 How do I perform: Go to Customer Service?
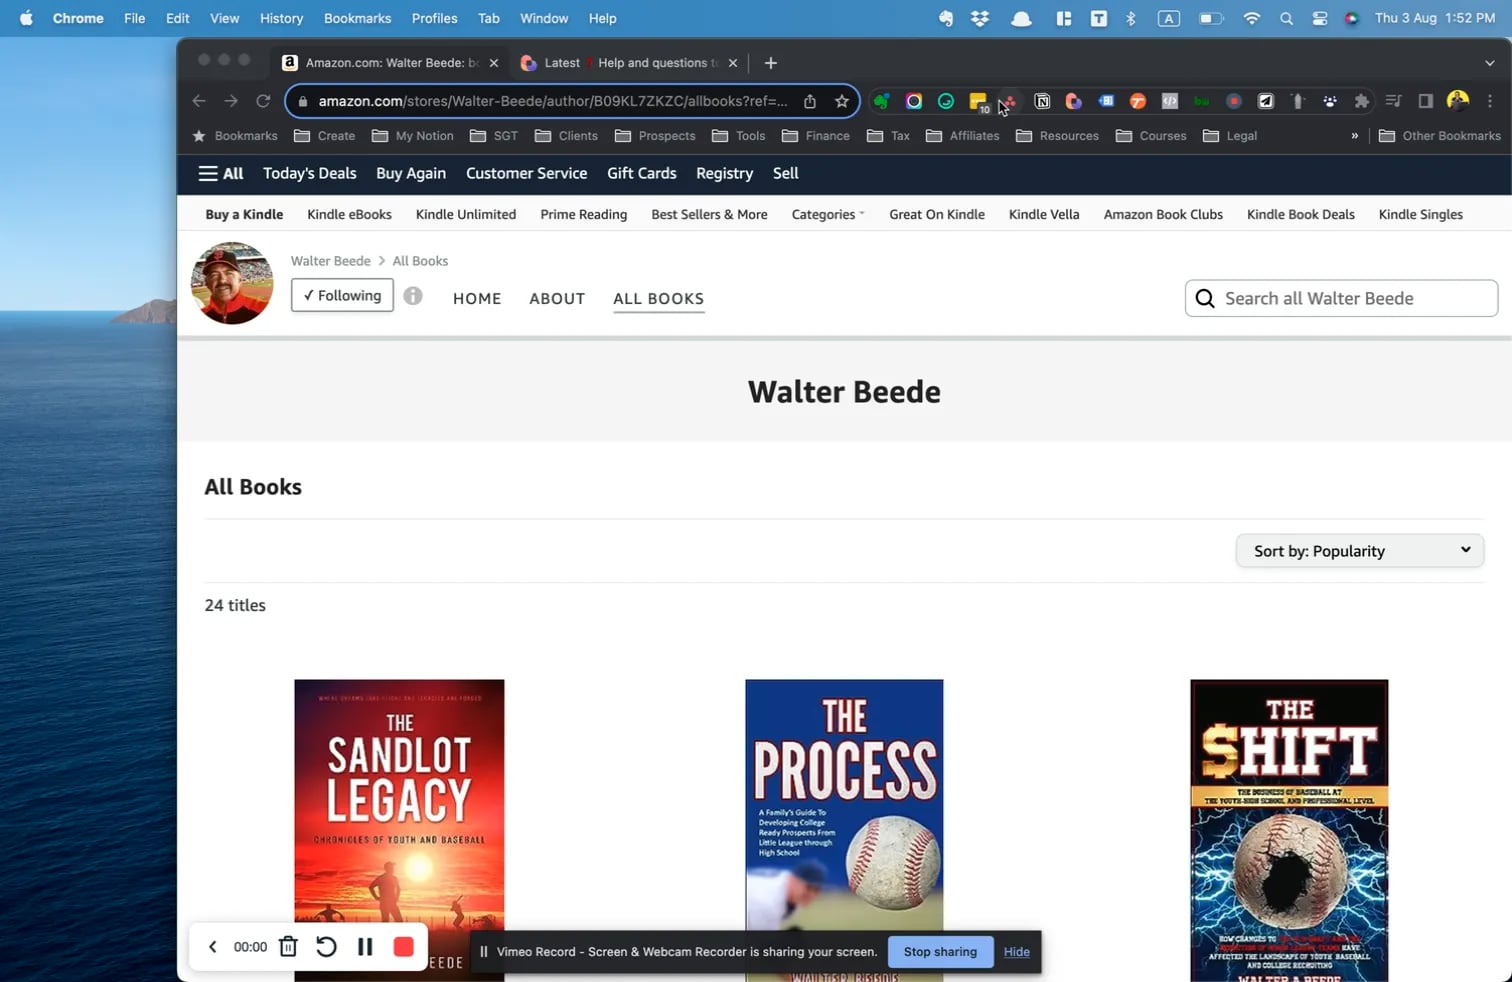click(x=526, y=174)
